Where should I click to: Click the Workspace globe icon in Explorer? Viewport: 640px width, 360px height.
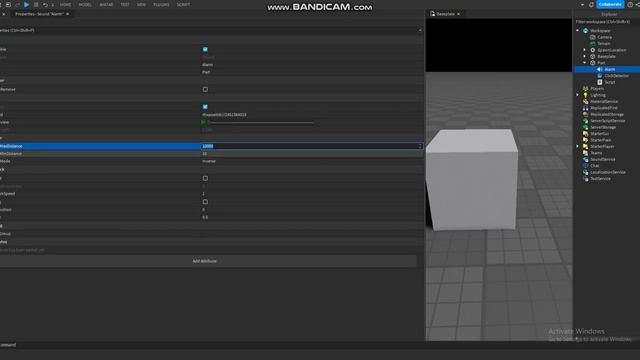point(585,31)
